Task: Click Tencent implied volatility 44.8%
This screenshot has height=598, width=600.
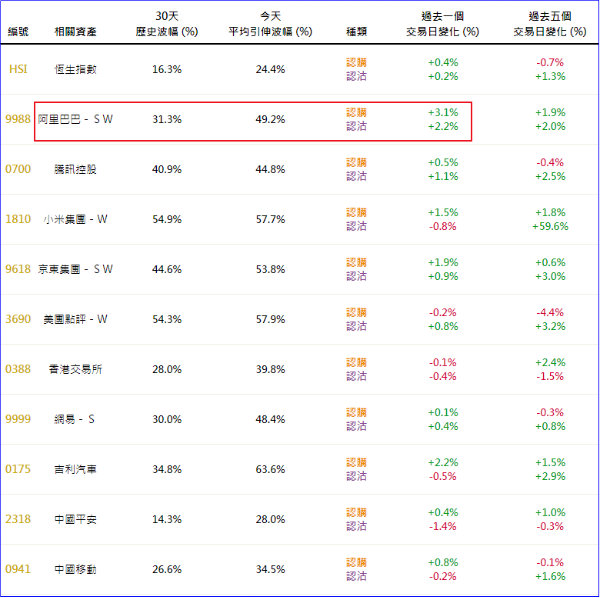Action: (x=270, y=169)
